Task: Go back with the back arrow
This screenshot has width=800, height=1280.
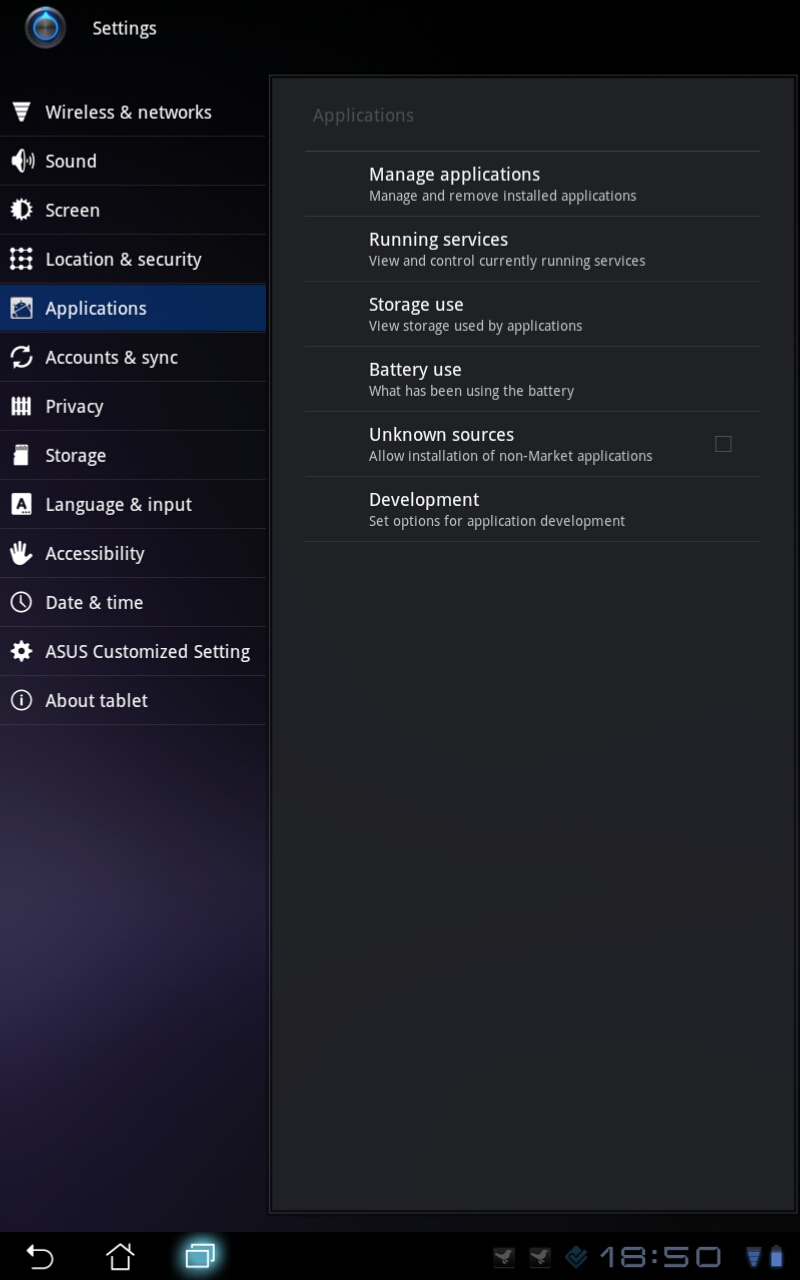Action: [40, 1256]
